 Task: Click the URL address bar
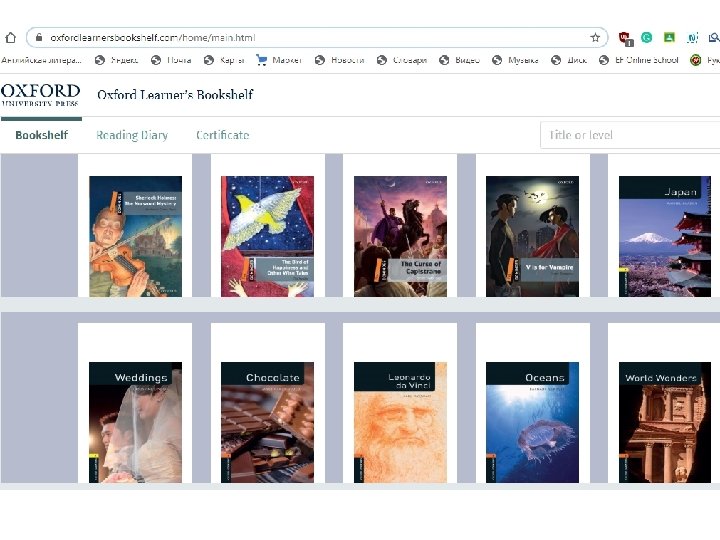[317, 38]
